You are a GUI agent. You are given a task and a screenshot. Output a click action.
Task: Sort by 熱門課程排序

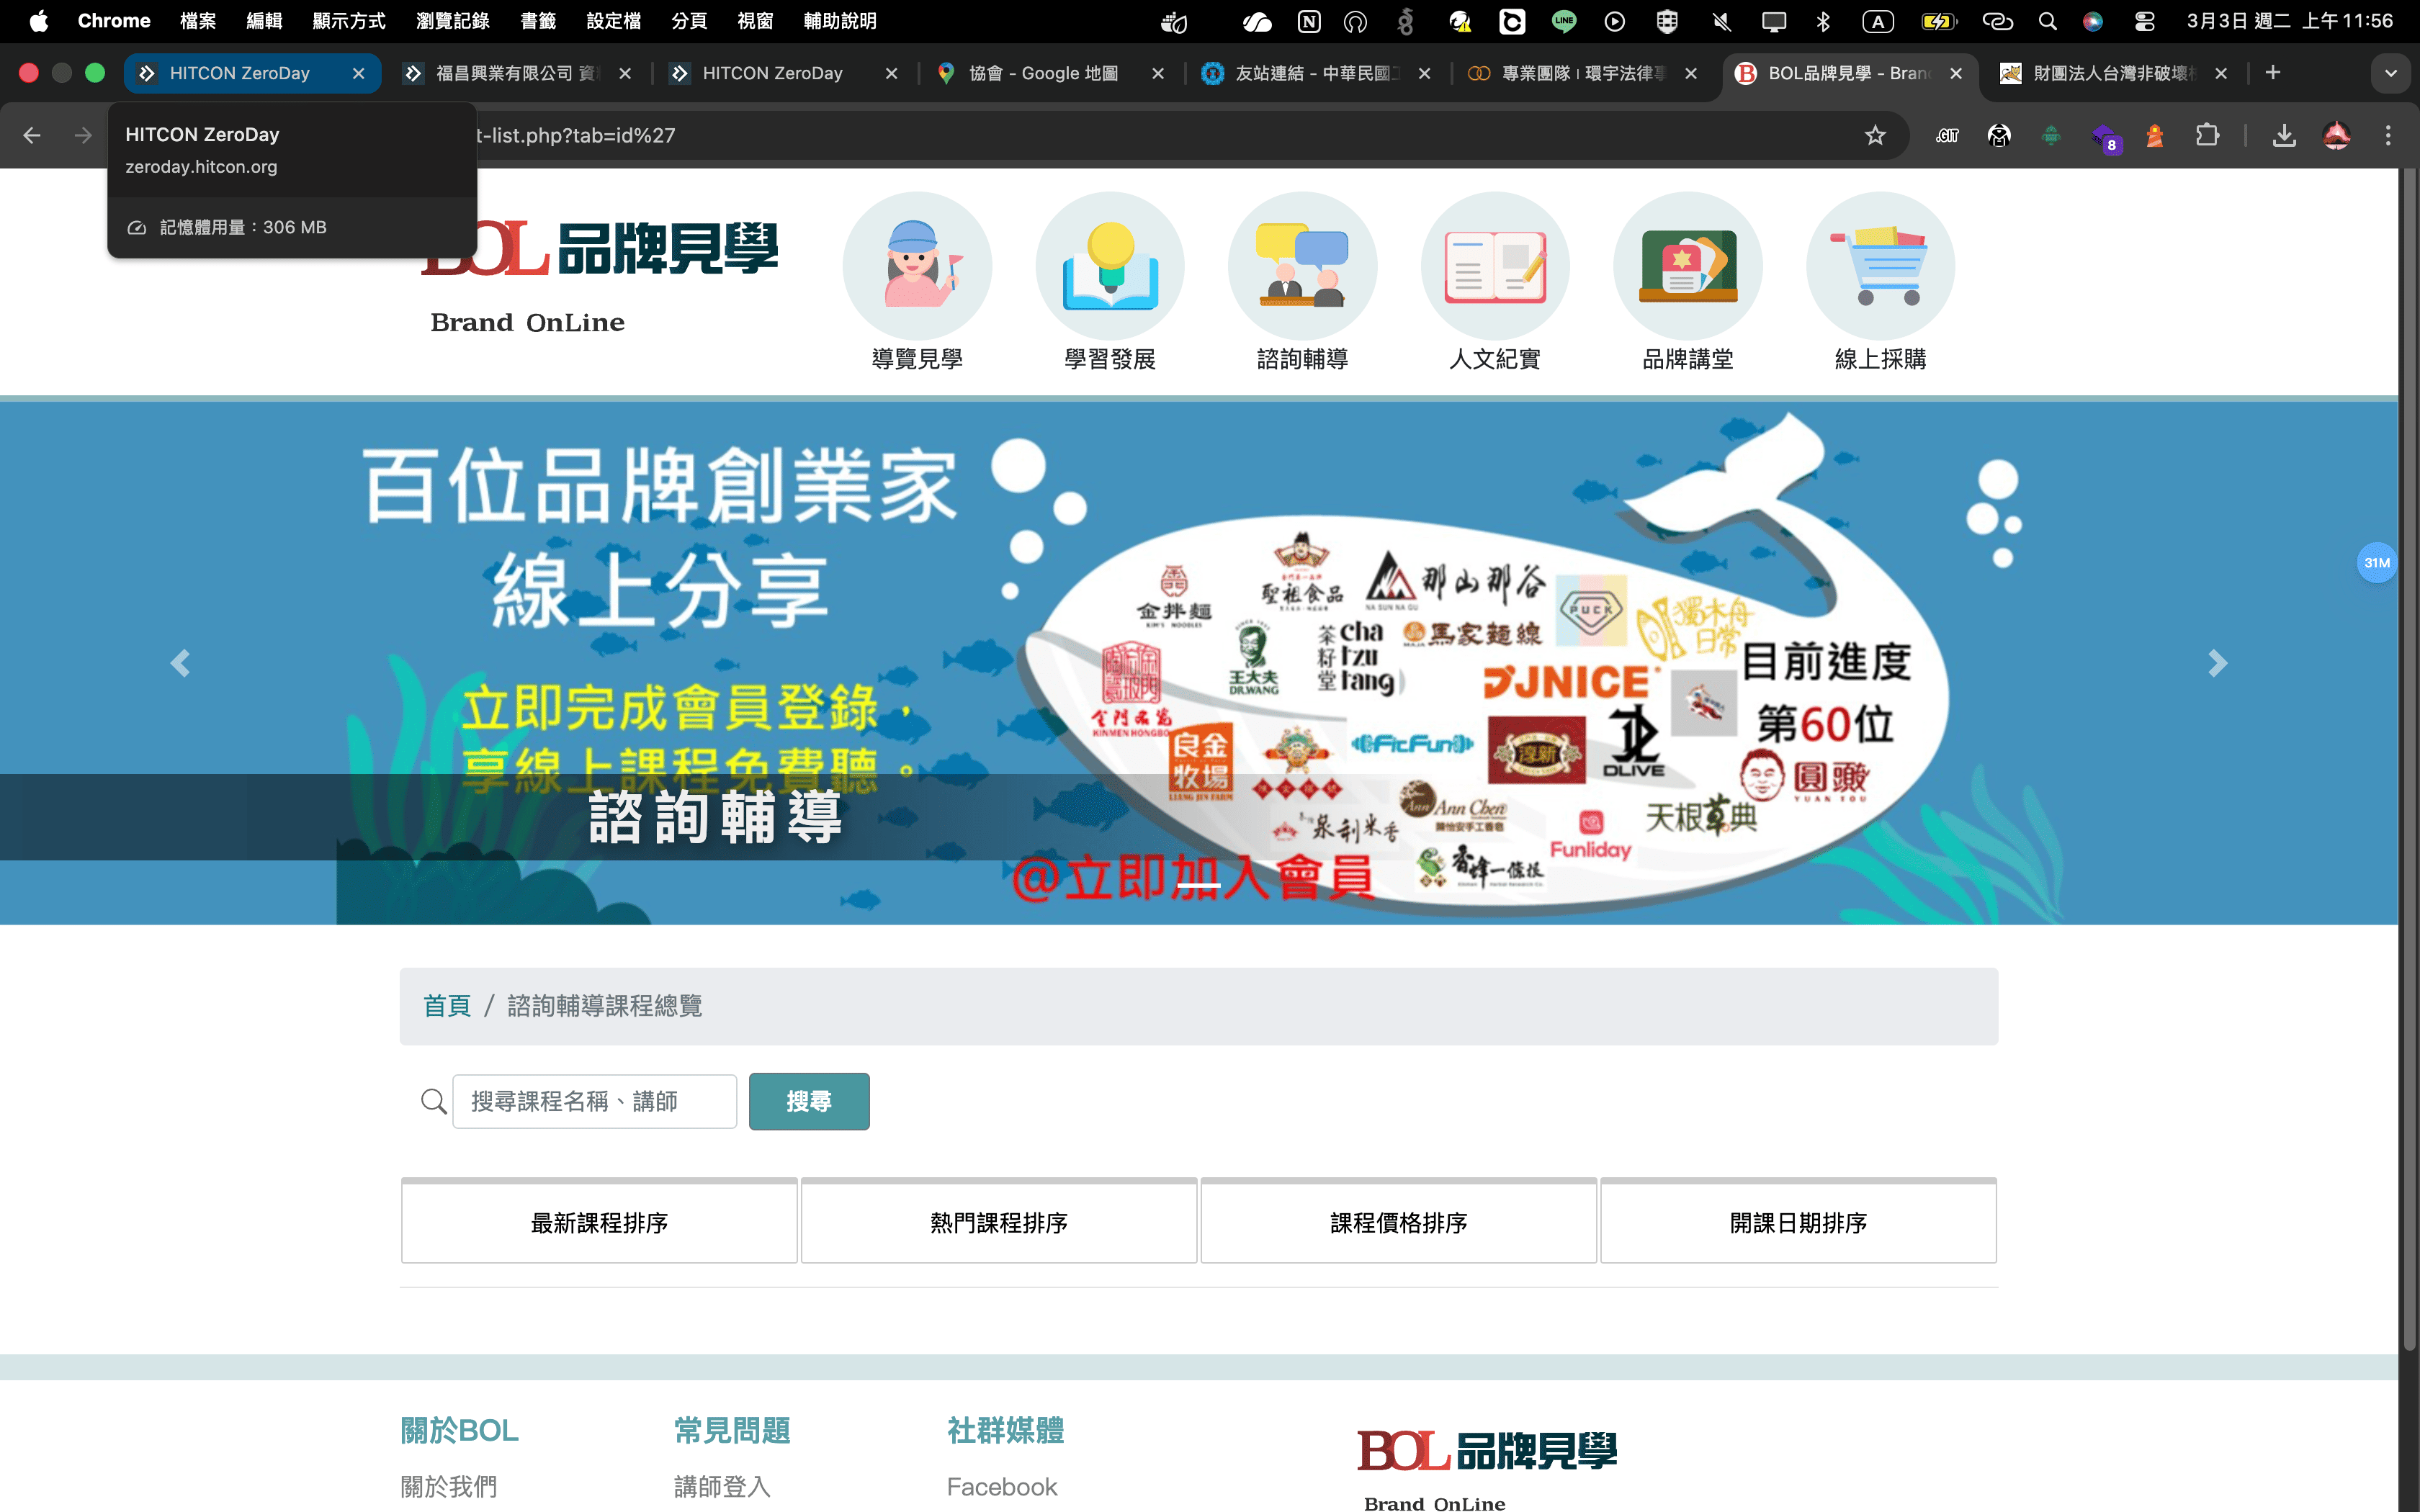(x=999, y=1222)
